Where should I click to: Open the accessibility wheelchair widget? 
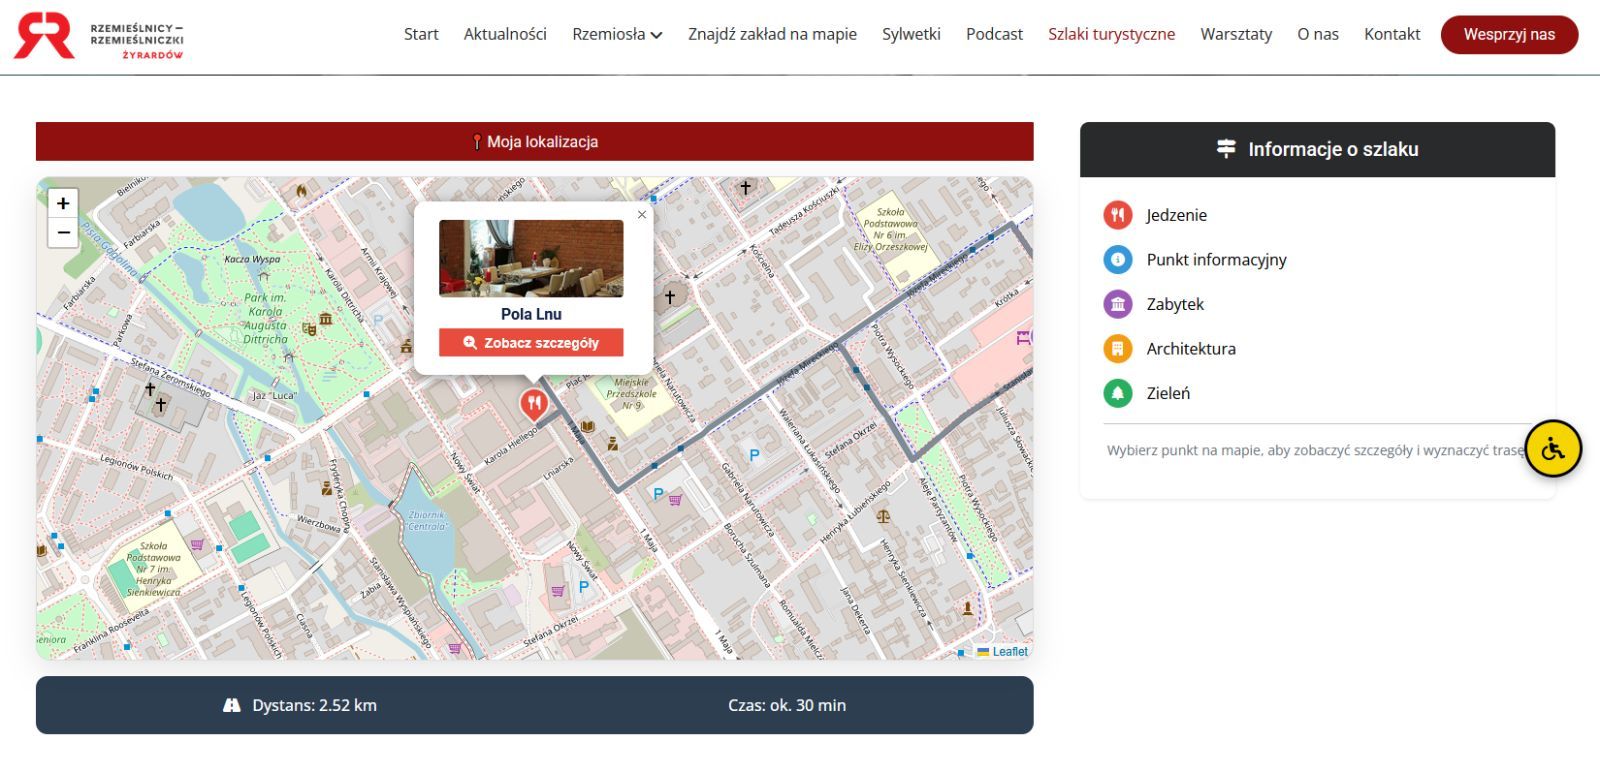(x=1553, y=449)
